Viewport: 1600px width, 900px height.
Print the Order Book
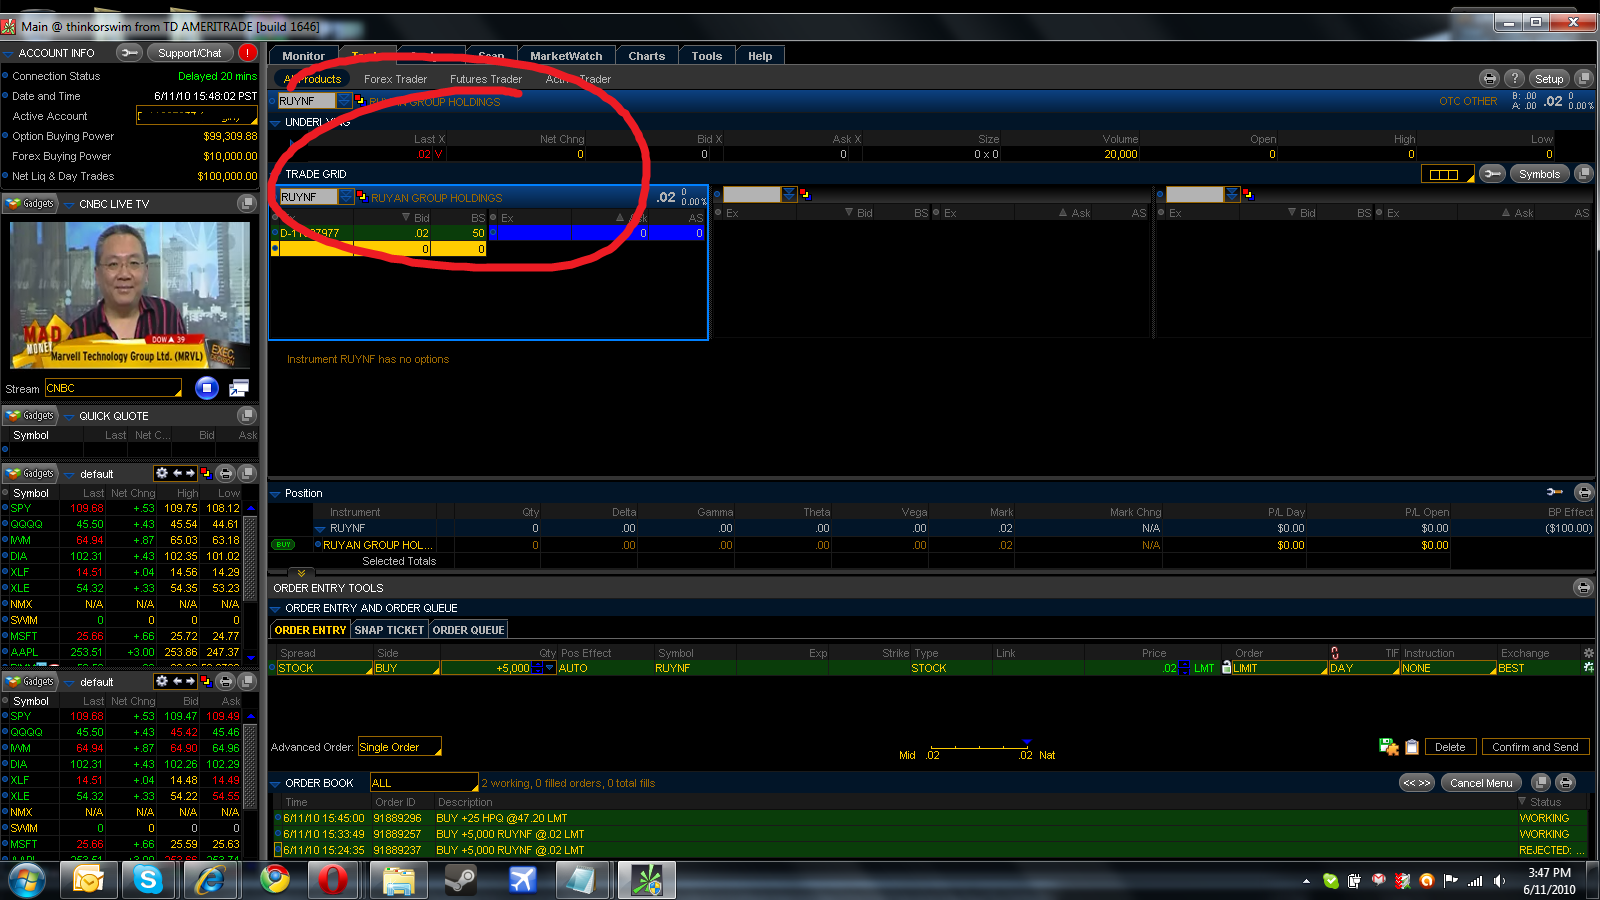[x=1566, y=783]
